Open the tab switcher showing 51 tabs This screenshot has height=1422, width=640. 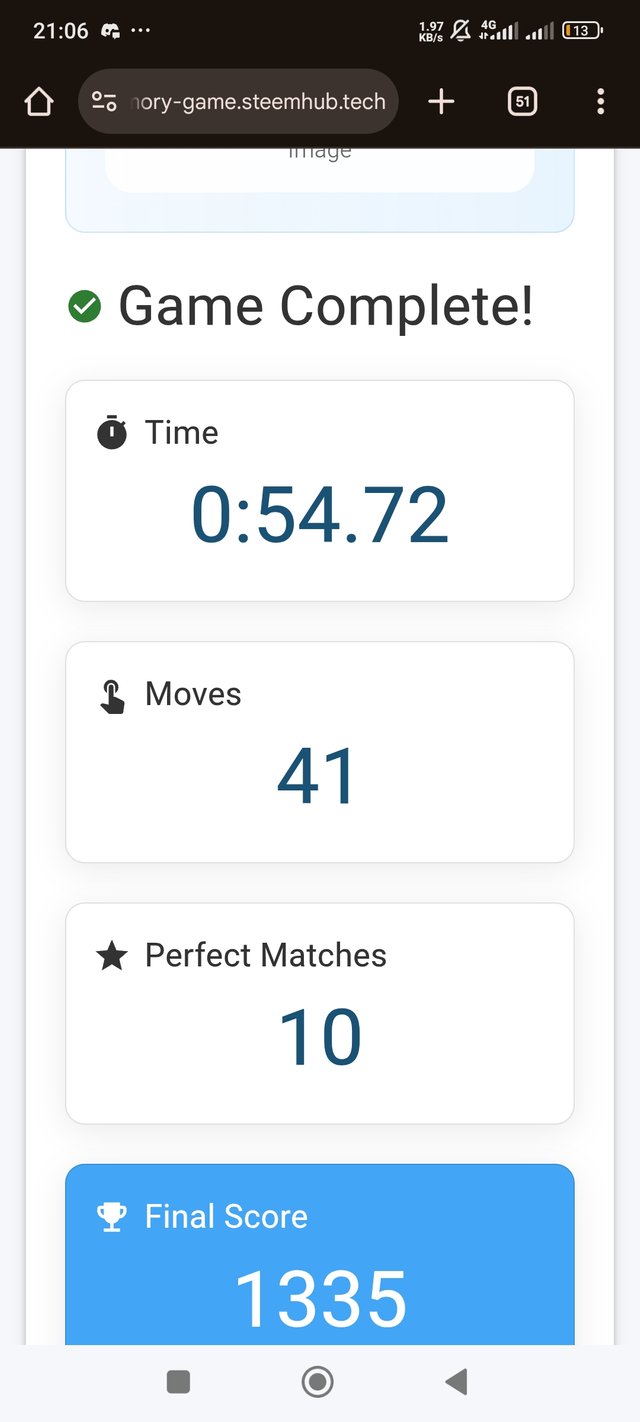tap(522, 101)
